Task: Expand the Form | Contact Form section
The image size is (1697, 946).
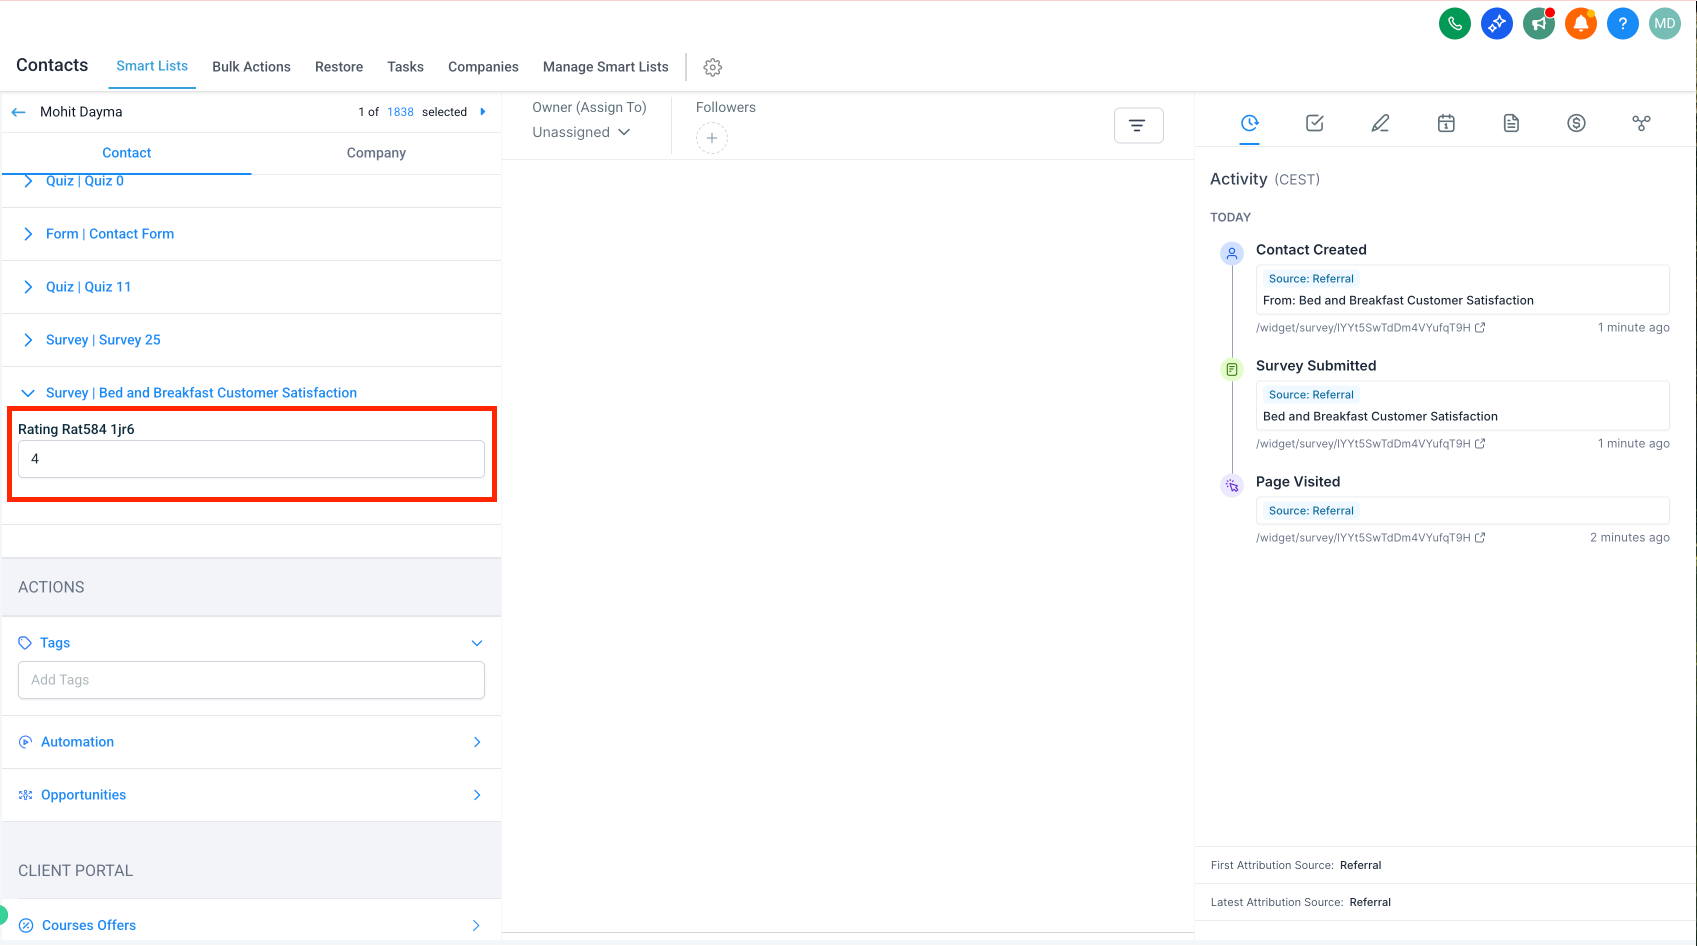Action: tap(251, 234)
